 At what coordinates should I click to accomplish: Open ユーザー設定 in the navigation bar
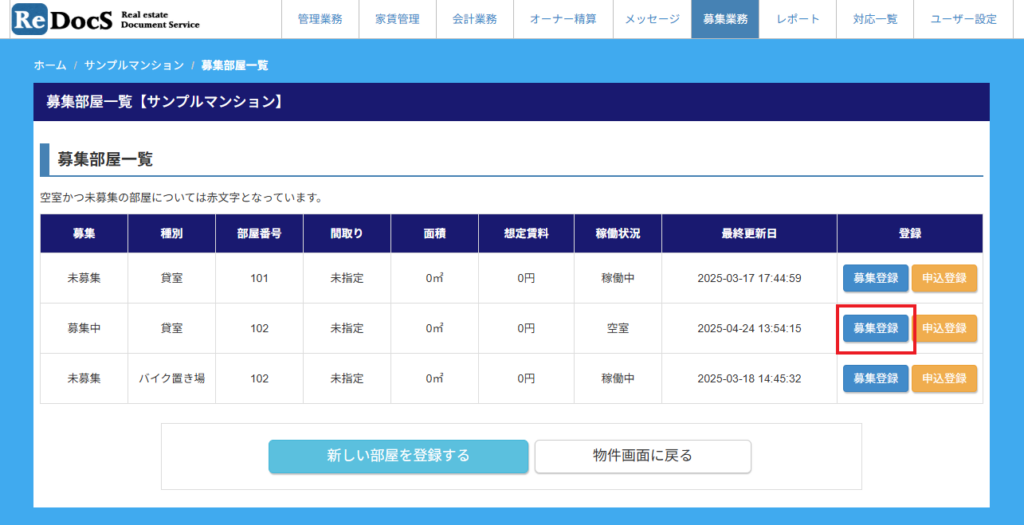coord(963,19)
